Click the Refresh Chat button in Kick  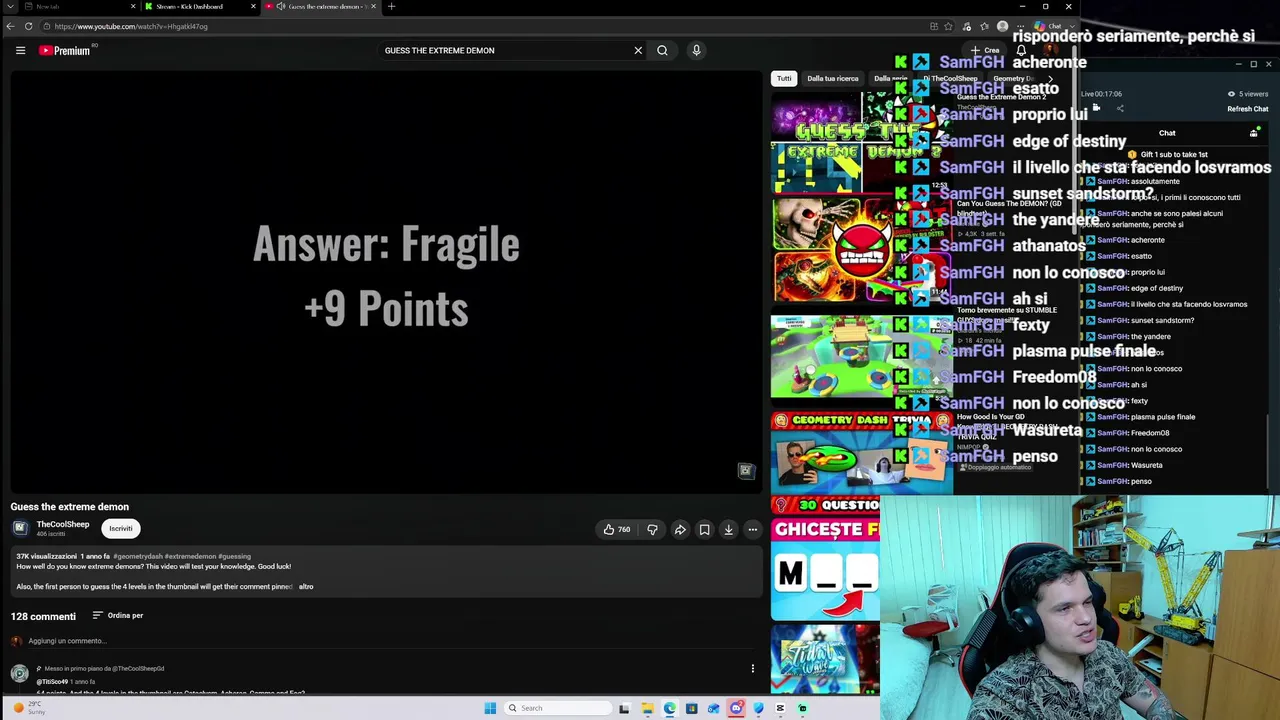[x=1247, y=109]
